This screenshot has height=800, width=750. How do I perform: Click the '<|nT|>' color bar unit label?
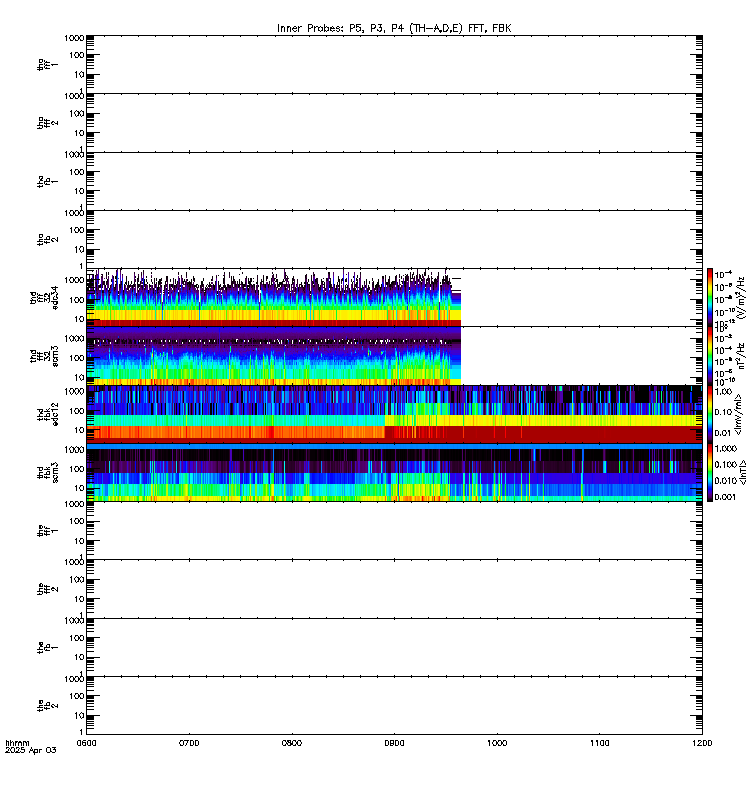(x=742, y=472)
